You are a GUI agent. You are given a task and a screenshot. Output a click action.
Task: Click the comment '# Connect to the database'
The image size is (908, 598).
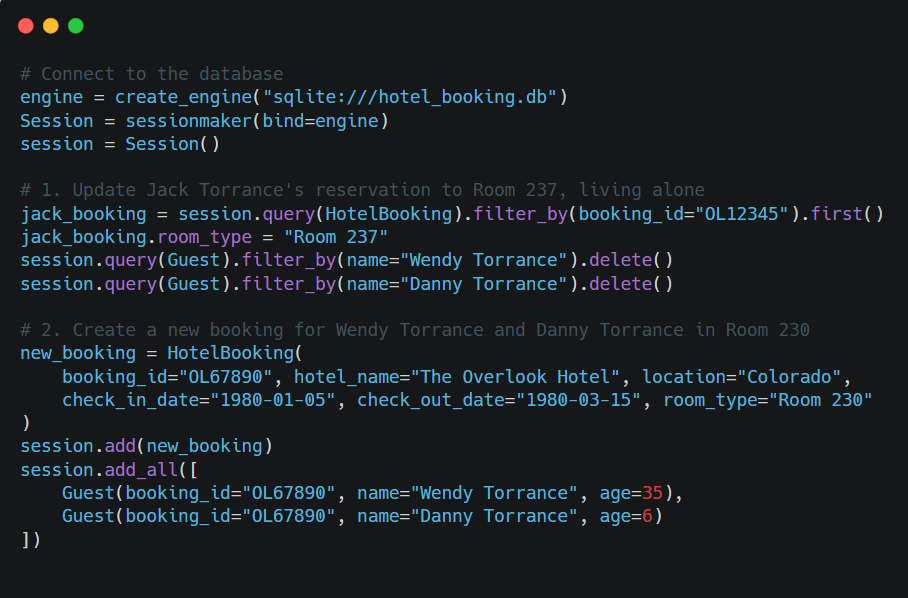point(152,74)
